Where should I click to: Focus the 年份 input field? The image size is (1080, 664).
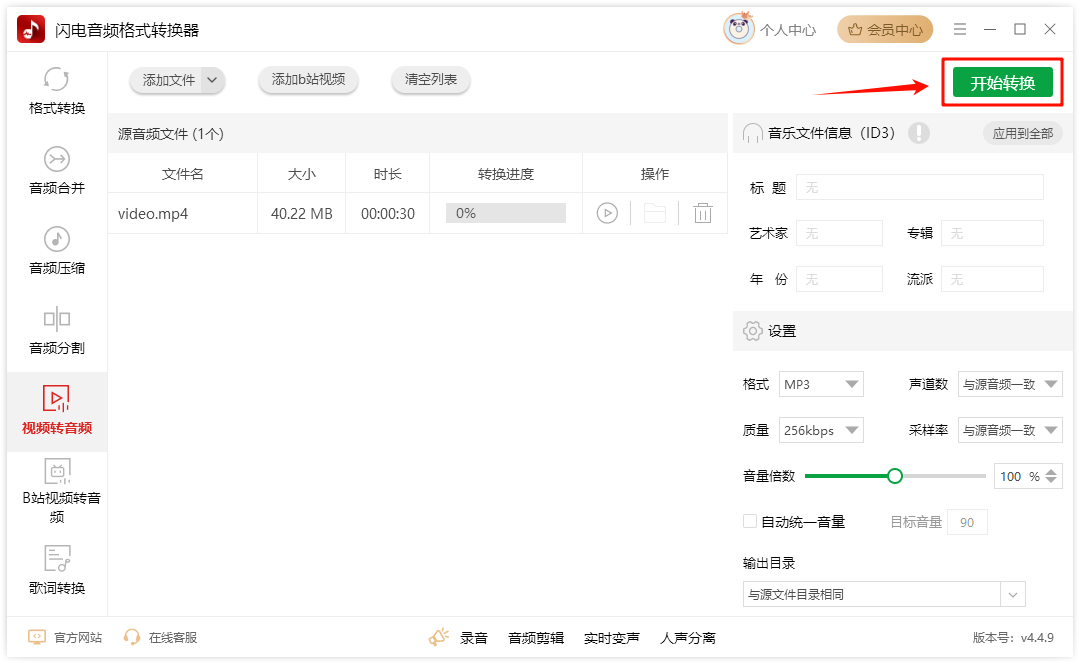pos(839,279)
